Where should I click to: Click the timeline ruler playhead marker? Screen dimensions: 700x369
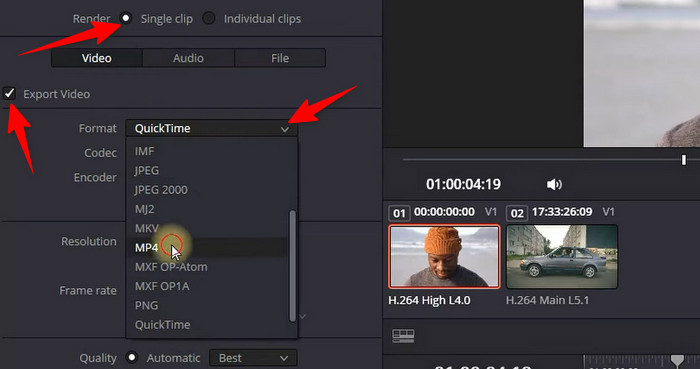677,360
